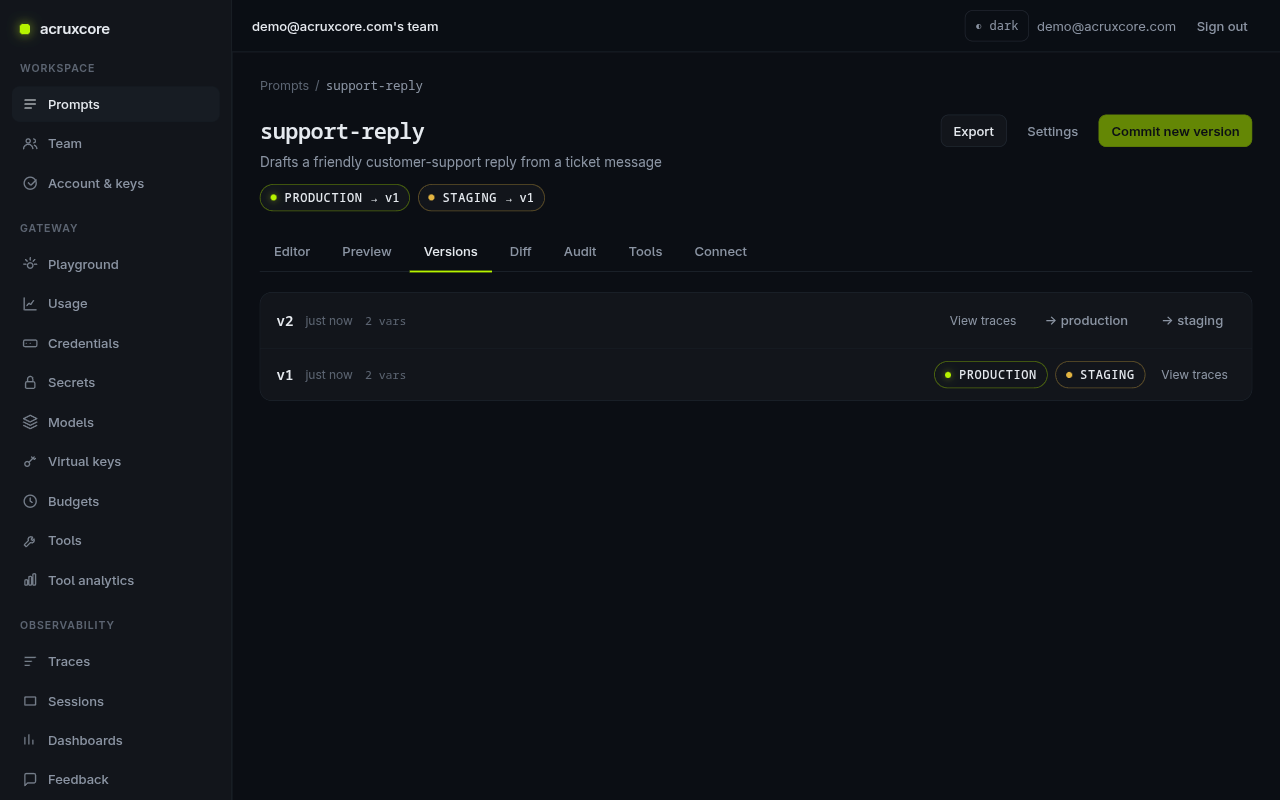Screen dimensions: 1280x800
Task: Select the v2 version label
Action: pyautogui.click(x=285, y=321)
